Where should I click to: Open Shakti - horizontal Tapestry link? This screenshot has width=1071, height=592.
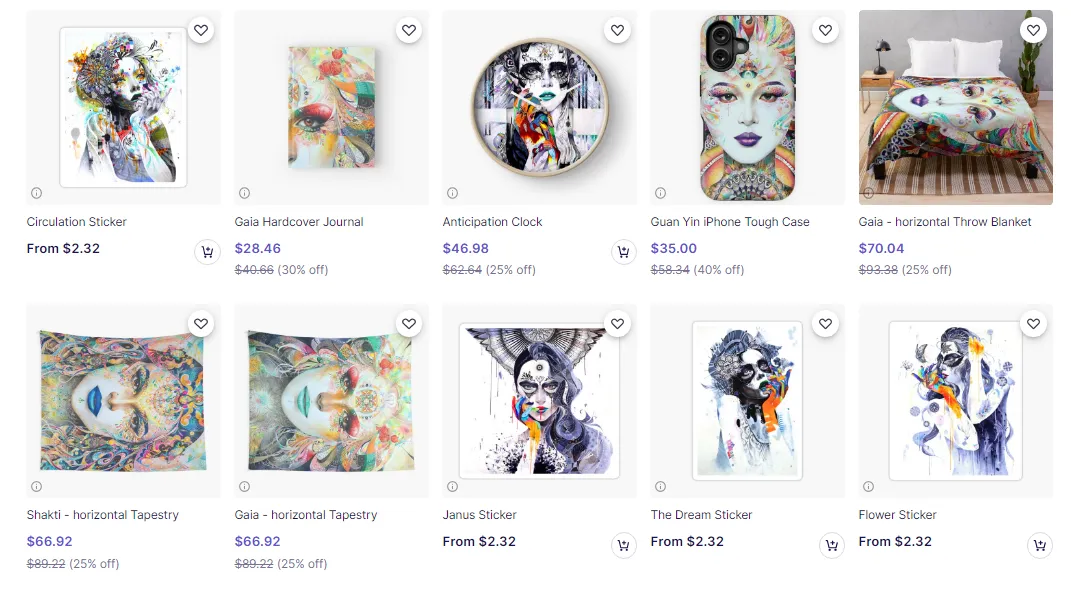[103, 515]
